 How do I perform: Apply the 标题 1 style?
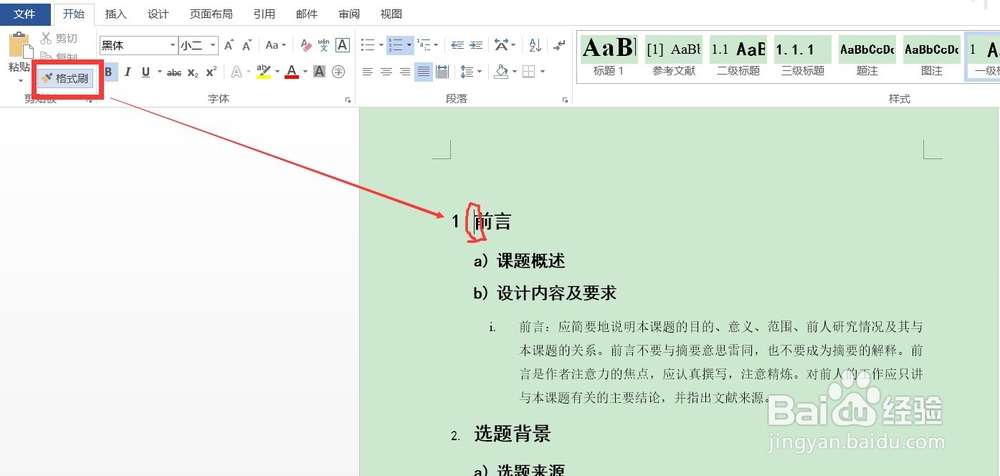tap(608, 57)
